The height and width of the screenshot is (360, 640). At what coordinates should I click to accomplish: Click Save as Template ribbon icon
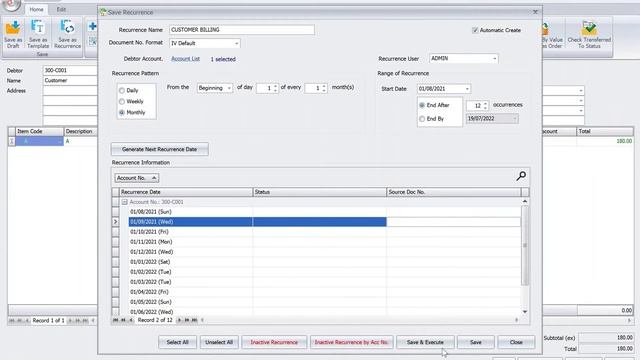coord(38,34)
